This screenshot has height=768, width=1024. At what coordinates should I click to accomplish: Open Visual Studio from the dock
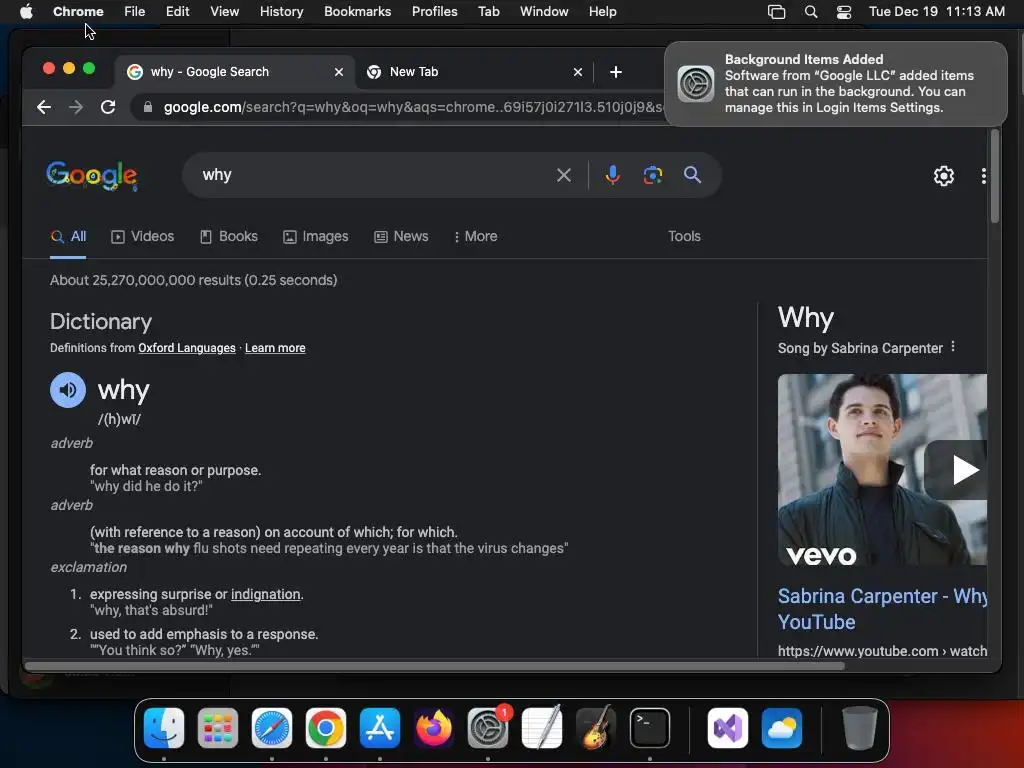[x=728, y=728]
